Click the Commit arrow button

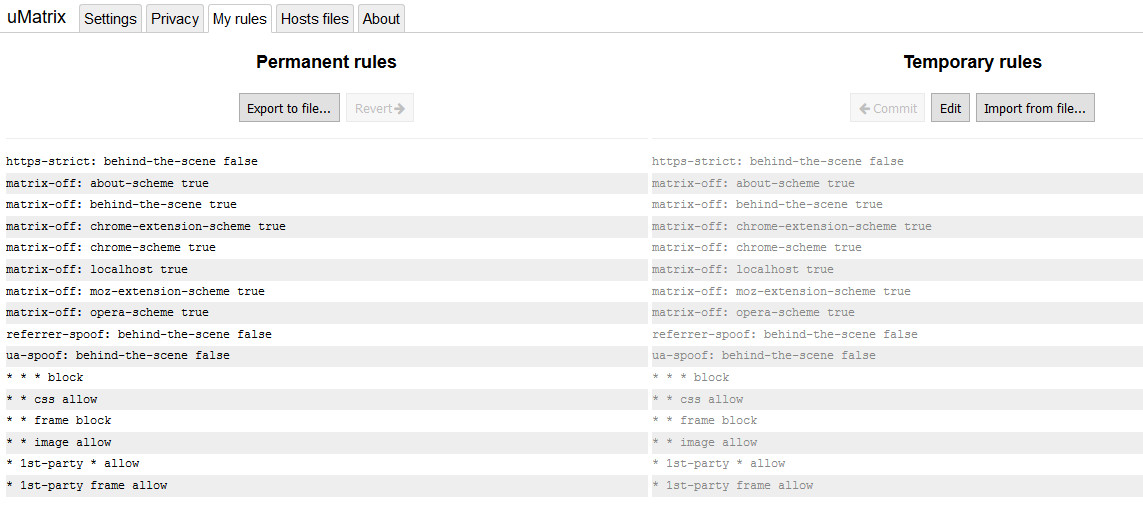coord(888,108)
